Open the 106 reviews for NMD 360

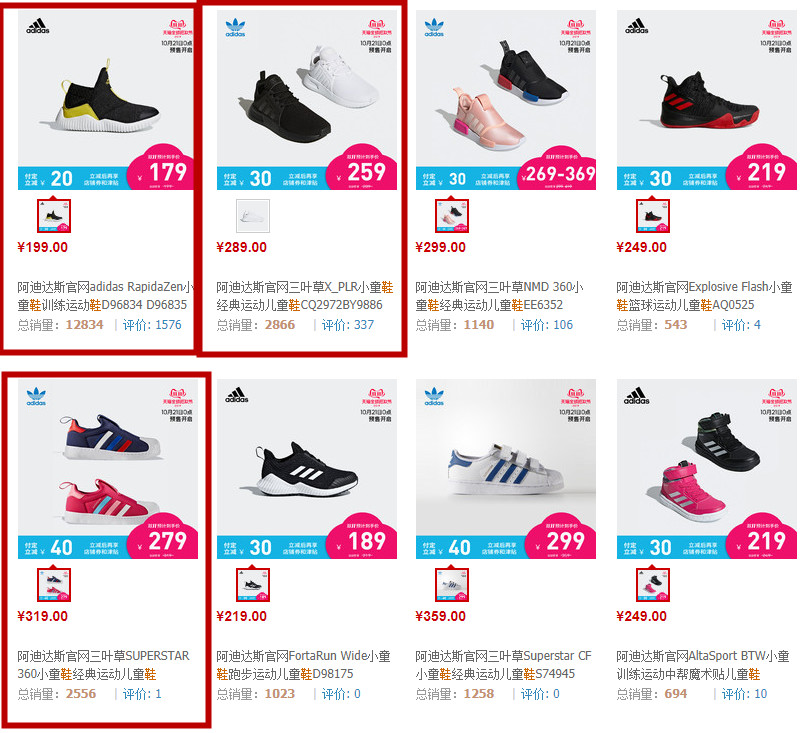coord(547,325)
